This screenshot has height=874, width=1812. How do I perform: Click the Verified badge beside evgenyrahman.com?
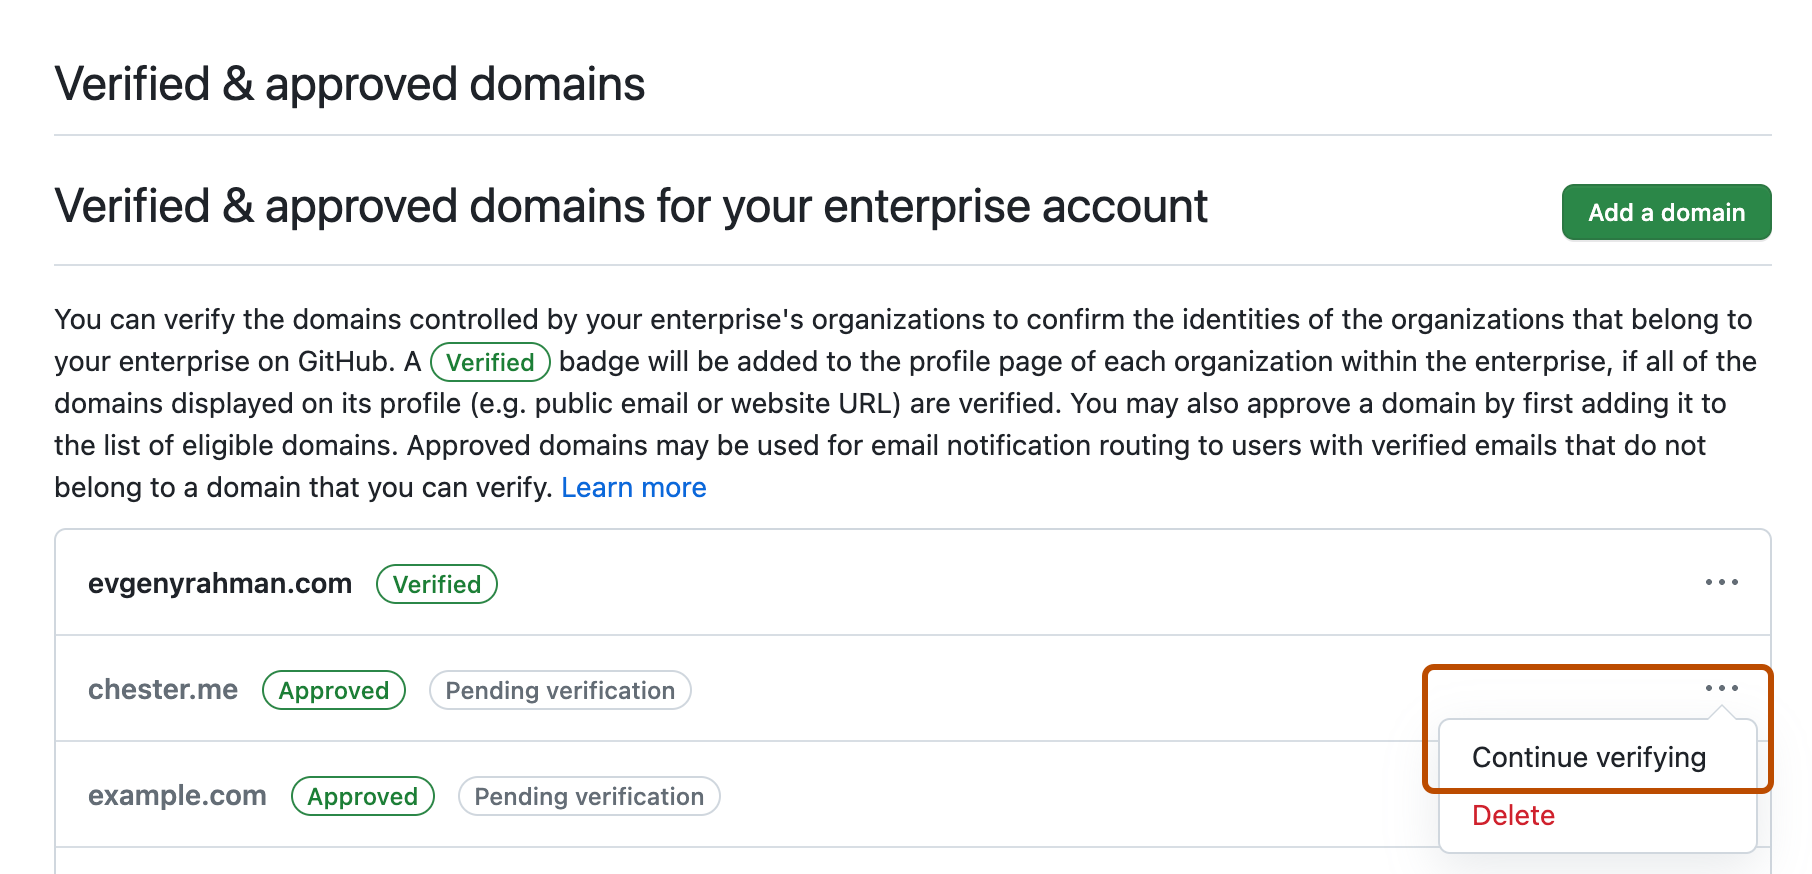(x=436, y=585)
